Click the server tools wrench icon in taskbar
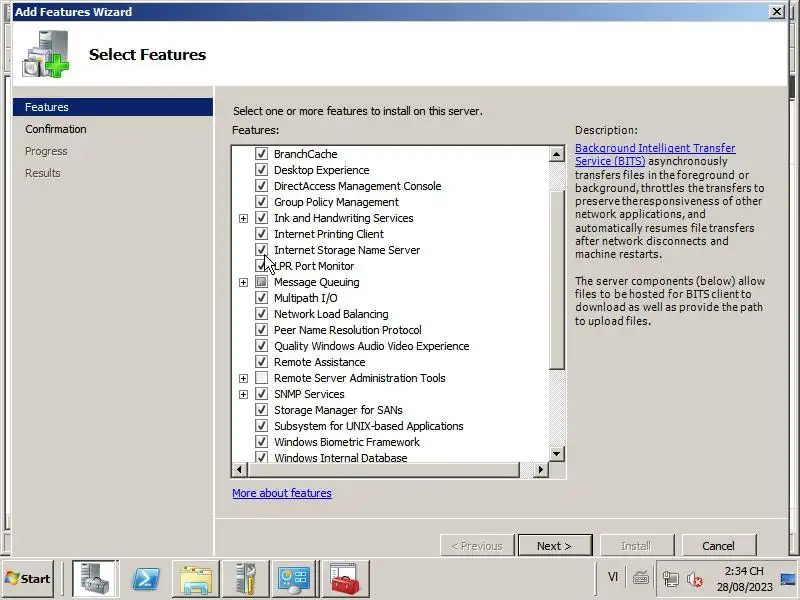Viewport: 800px width, 600px height. click(x=246, y=579)
